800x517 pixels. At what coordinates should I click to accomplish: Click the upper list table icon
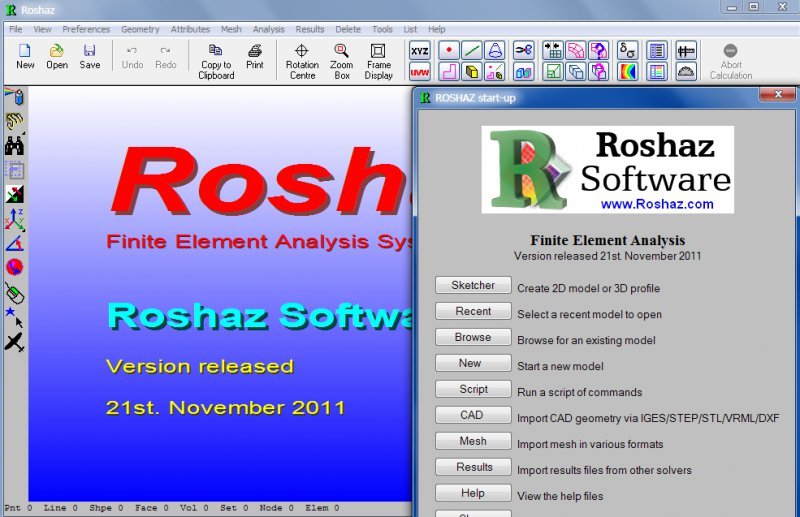(x=657, y=51)
